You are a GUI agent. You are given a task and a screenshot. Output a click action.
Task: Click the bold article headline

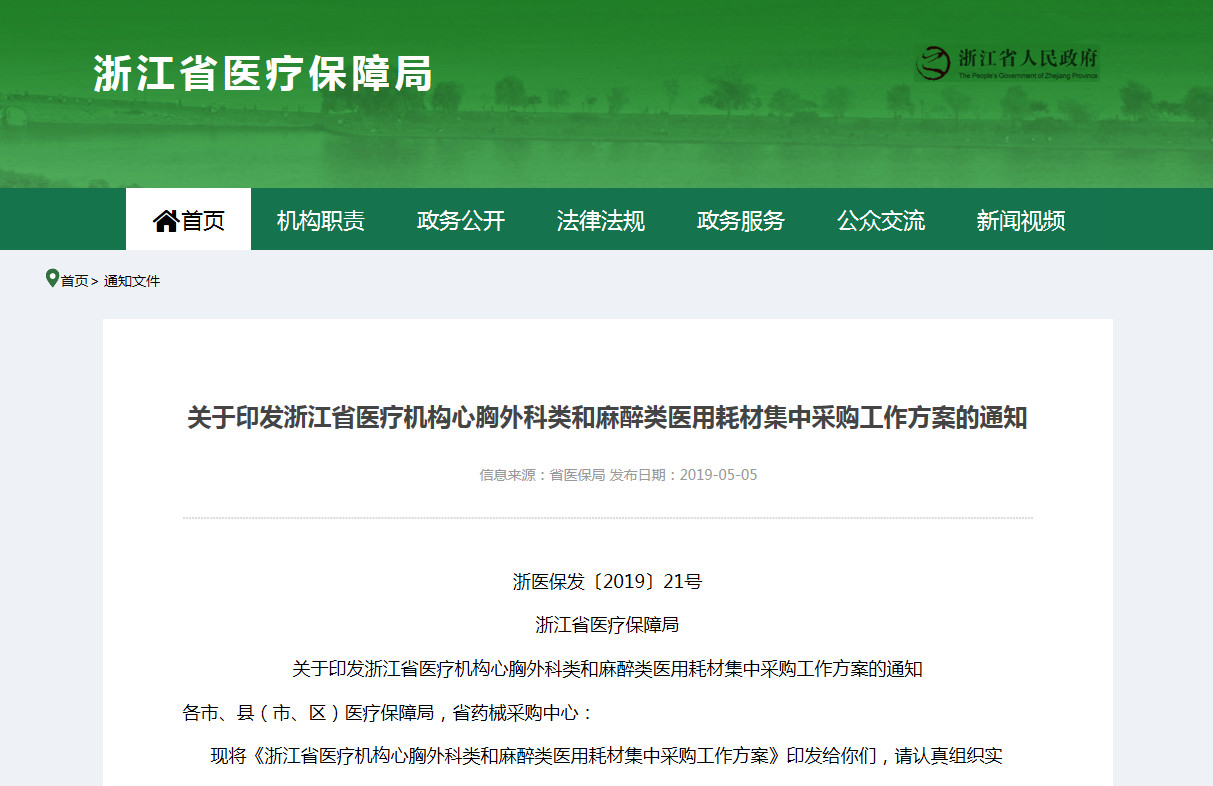tap(607, 418)
